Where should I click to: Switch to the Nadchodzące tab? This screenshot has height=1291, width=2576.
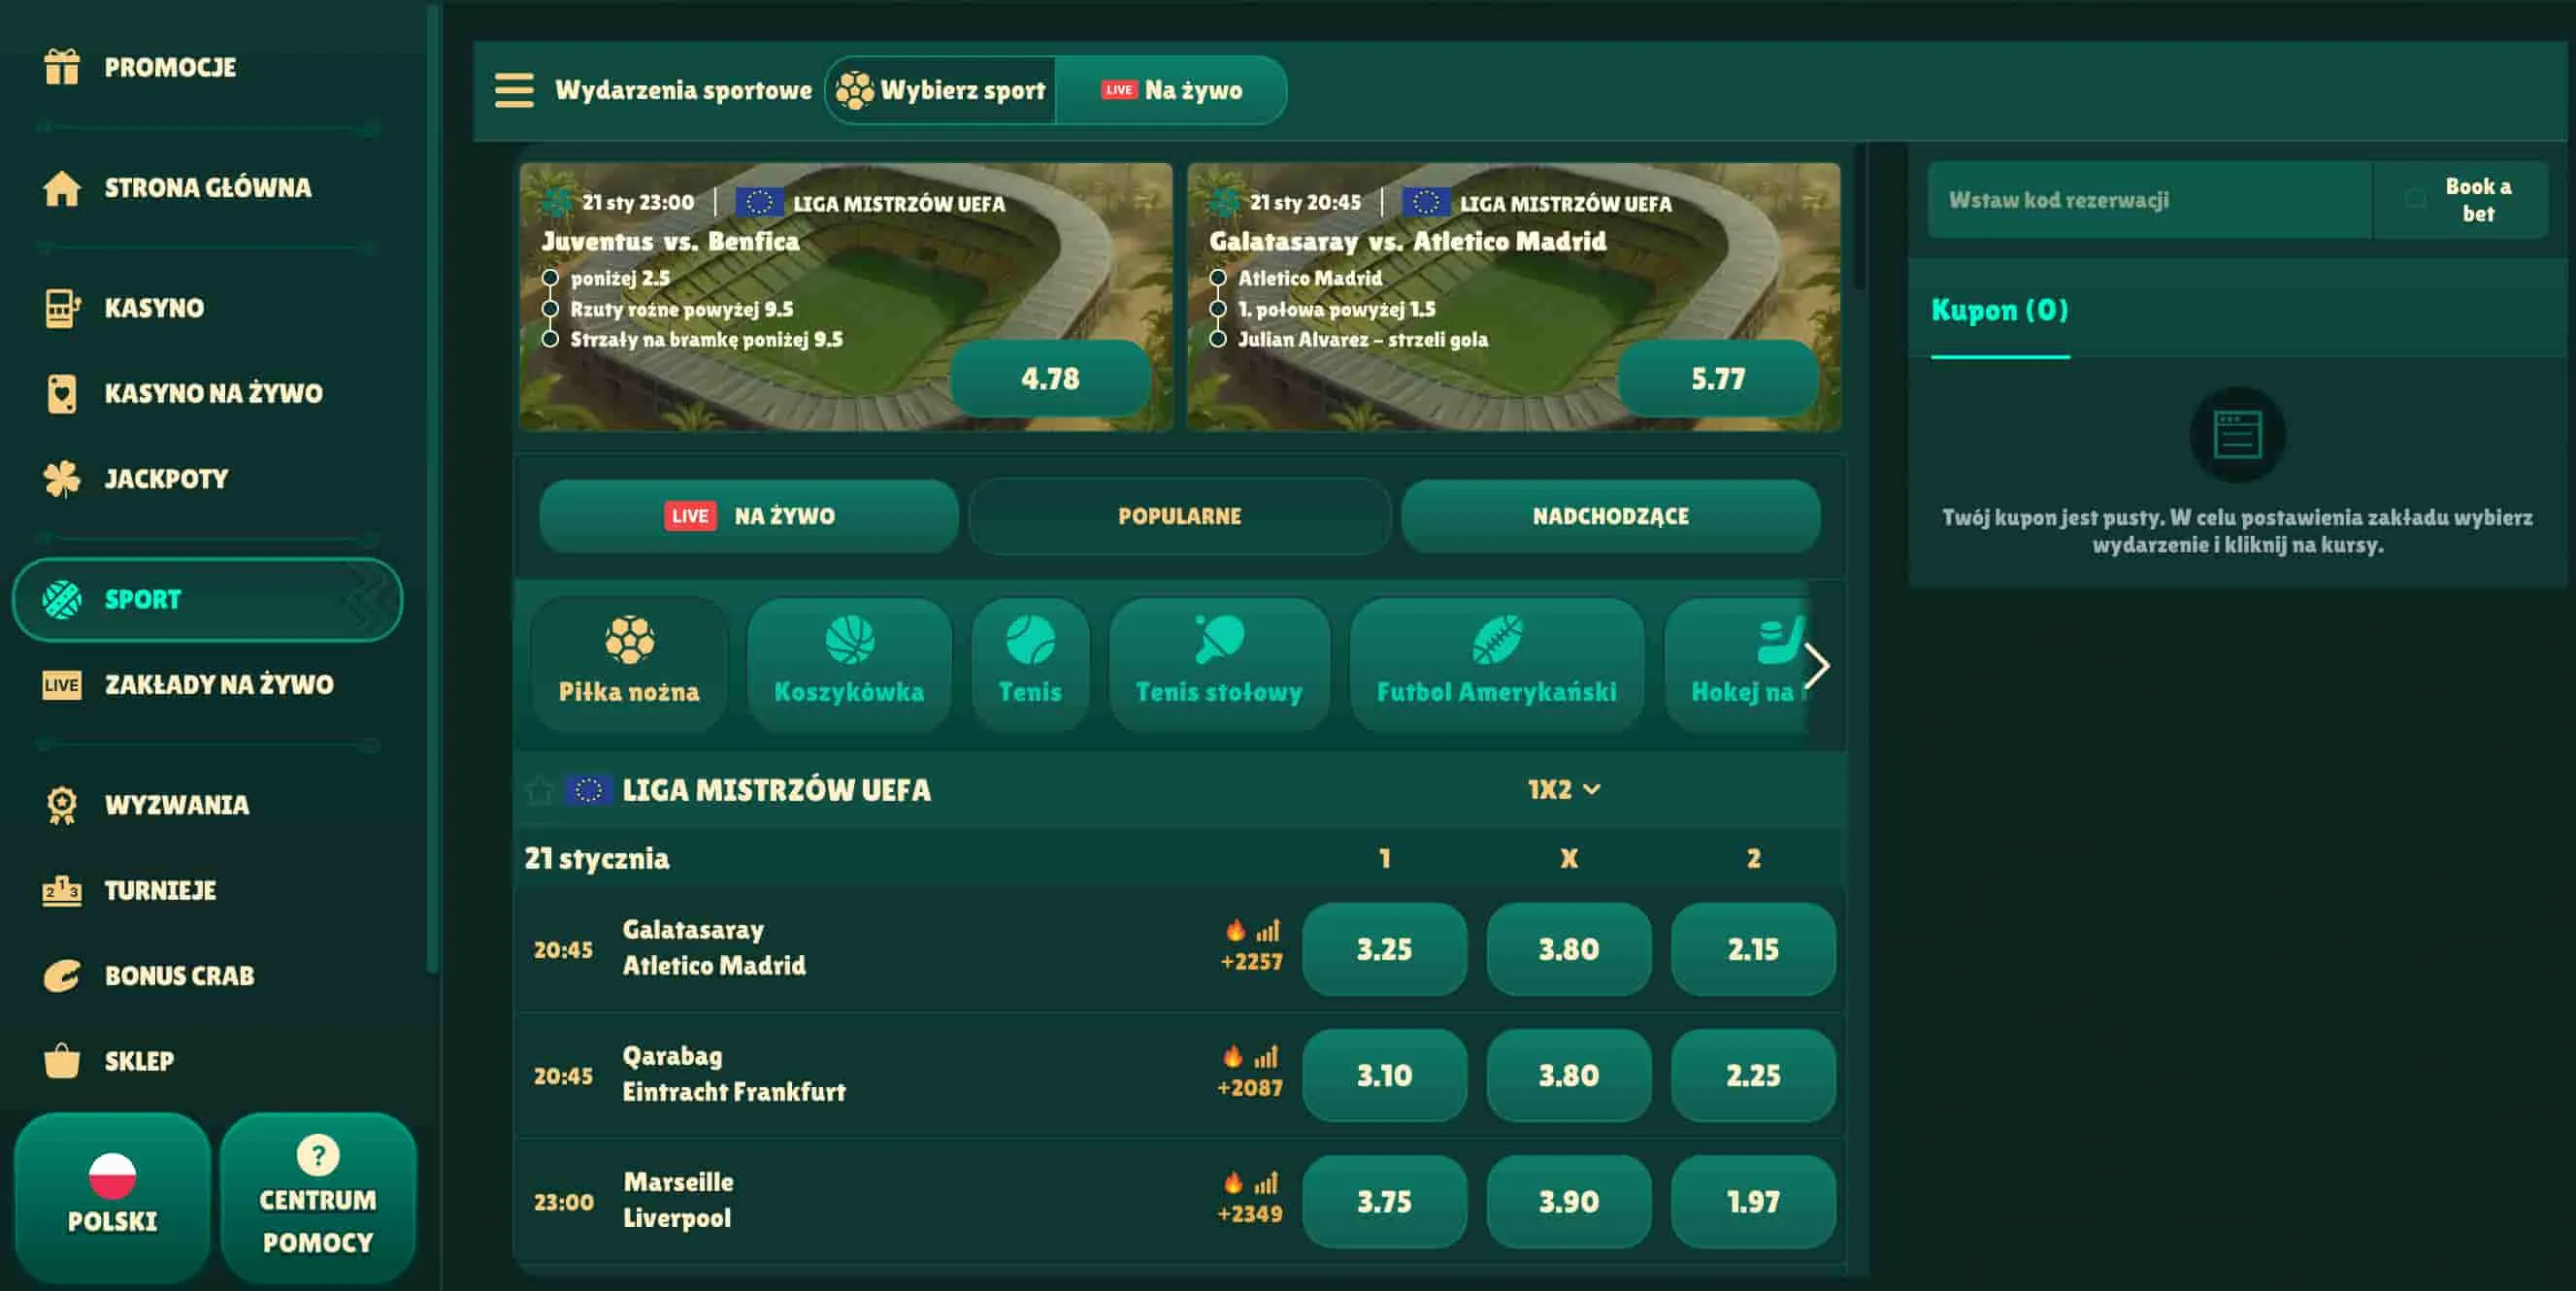pos(1610,516)
